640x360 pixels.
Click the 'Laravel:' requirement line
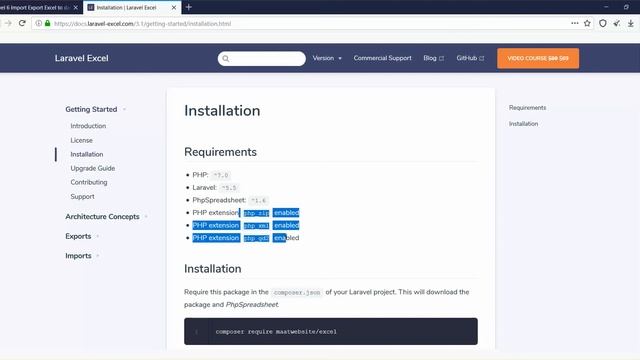click(215, 188)
